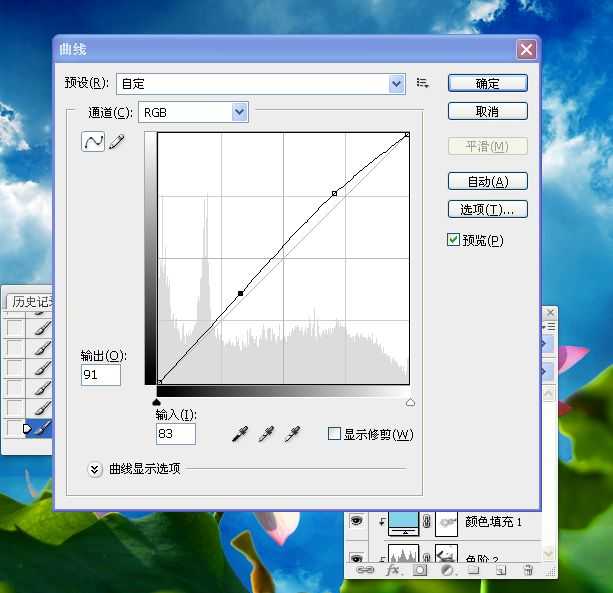This screenshot has width=613, height=593.
Task: Set history brush source on last state
Action: (15, 428)
